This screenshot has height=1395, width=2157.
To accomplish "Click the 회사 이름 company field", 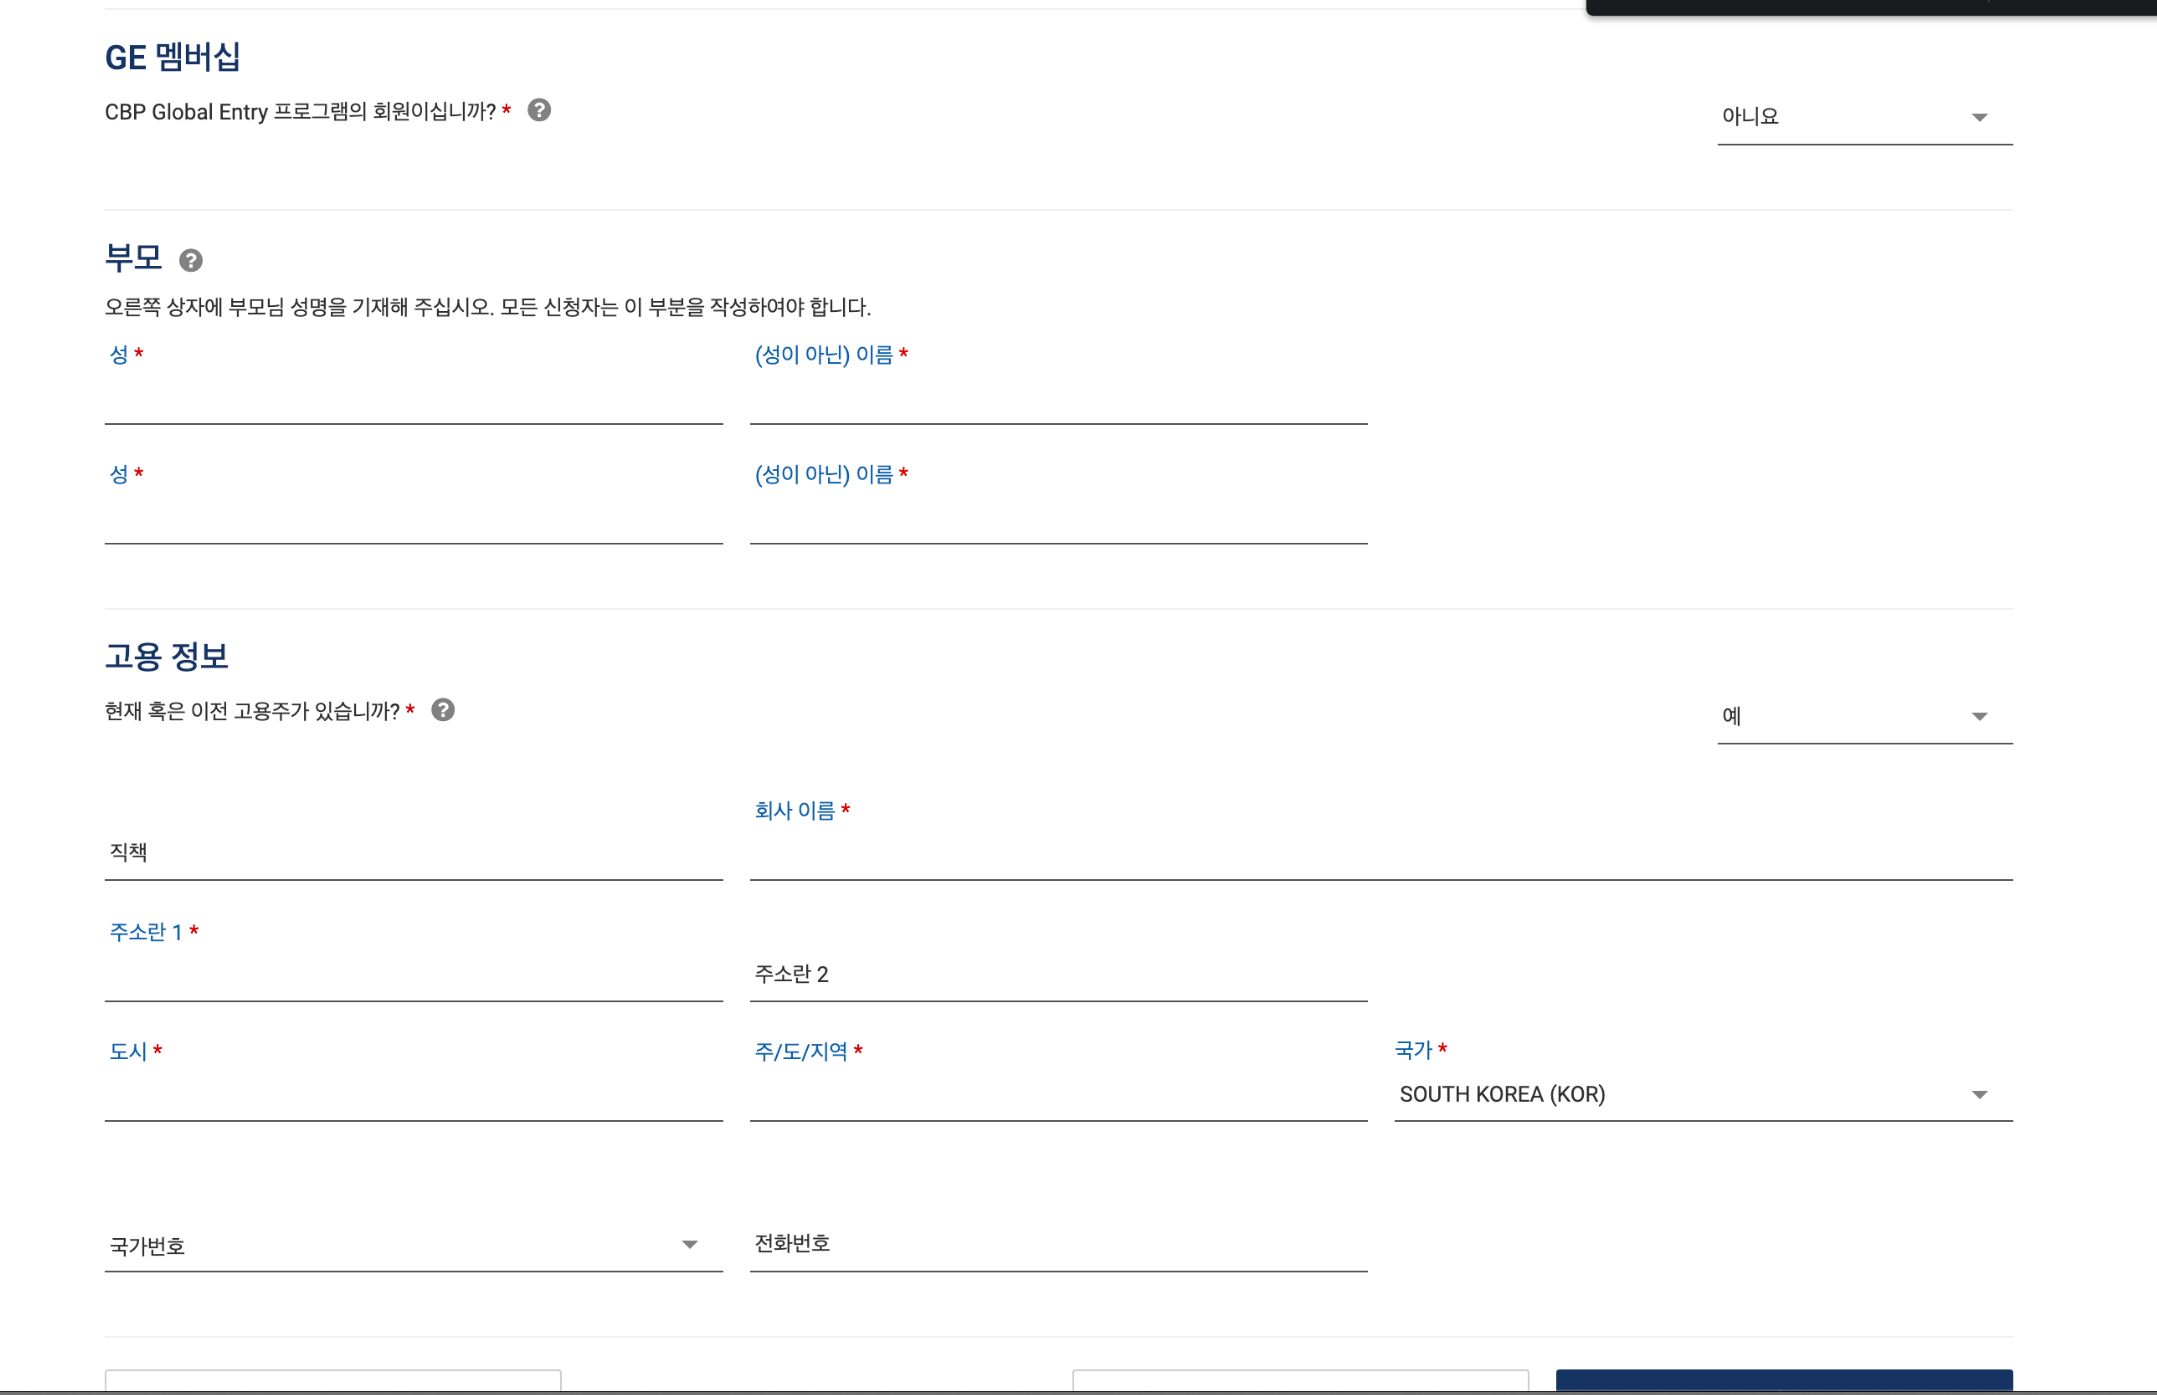I will [1379, 856].
